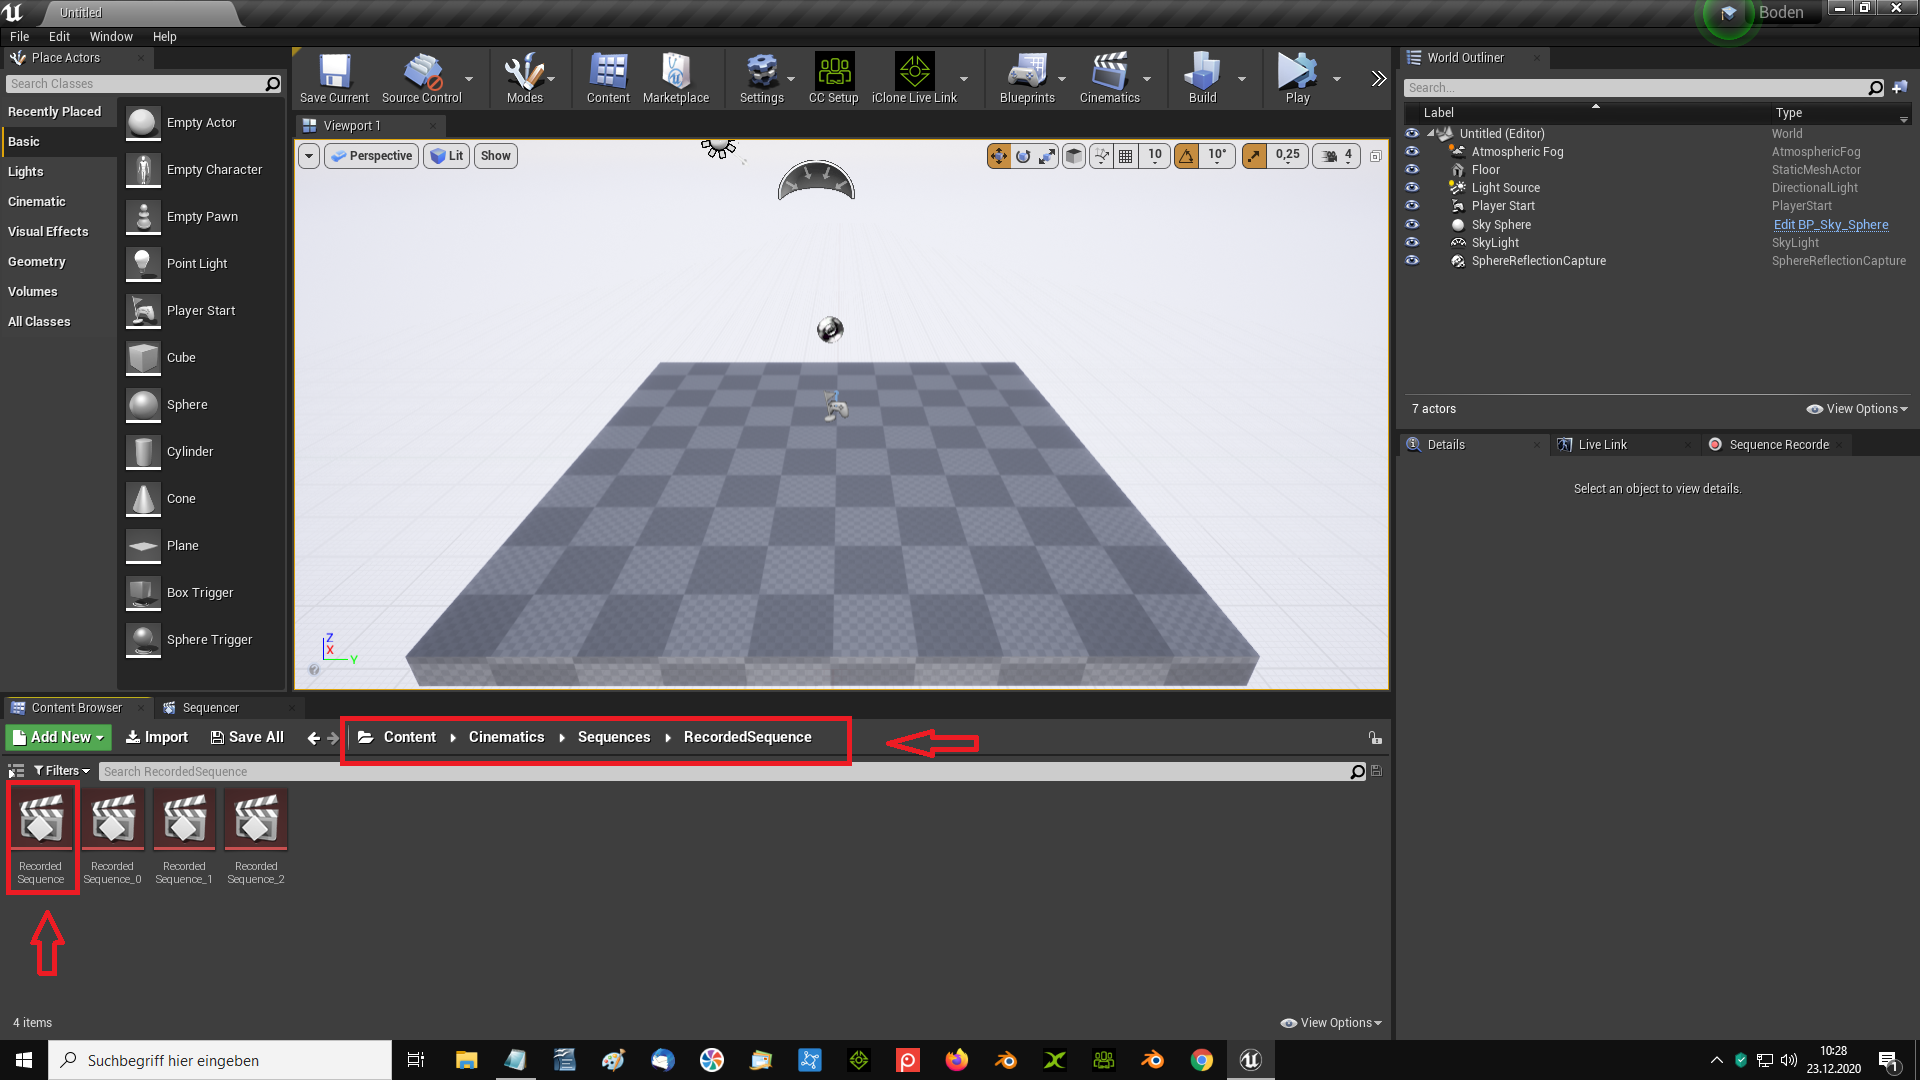The height and width of the screenshot is (1080, 1920).
Task: Click the Cube shape icon
Action: 143,358
